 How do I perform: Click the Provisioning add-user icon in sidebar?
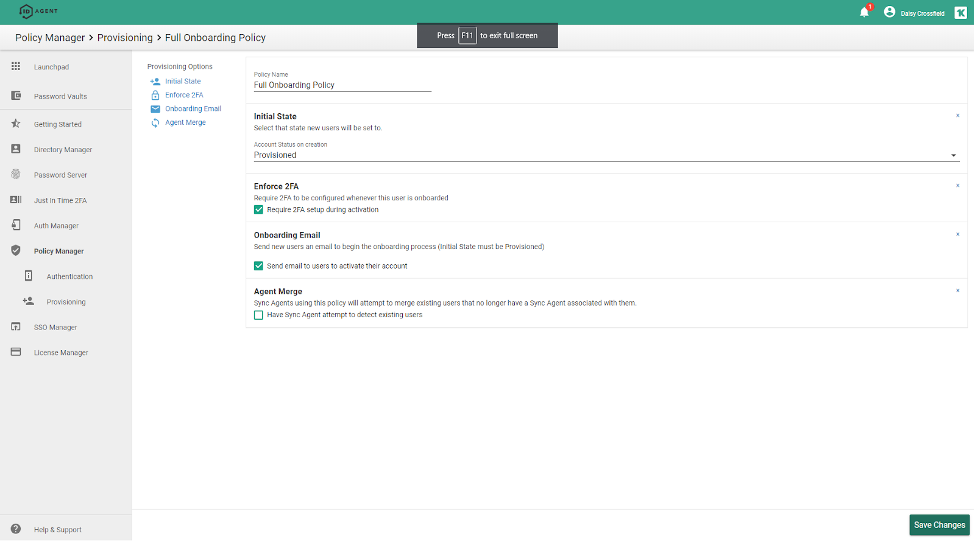click(29, 301)
